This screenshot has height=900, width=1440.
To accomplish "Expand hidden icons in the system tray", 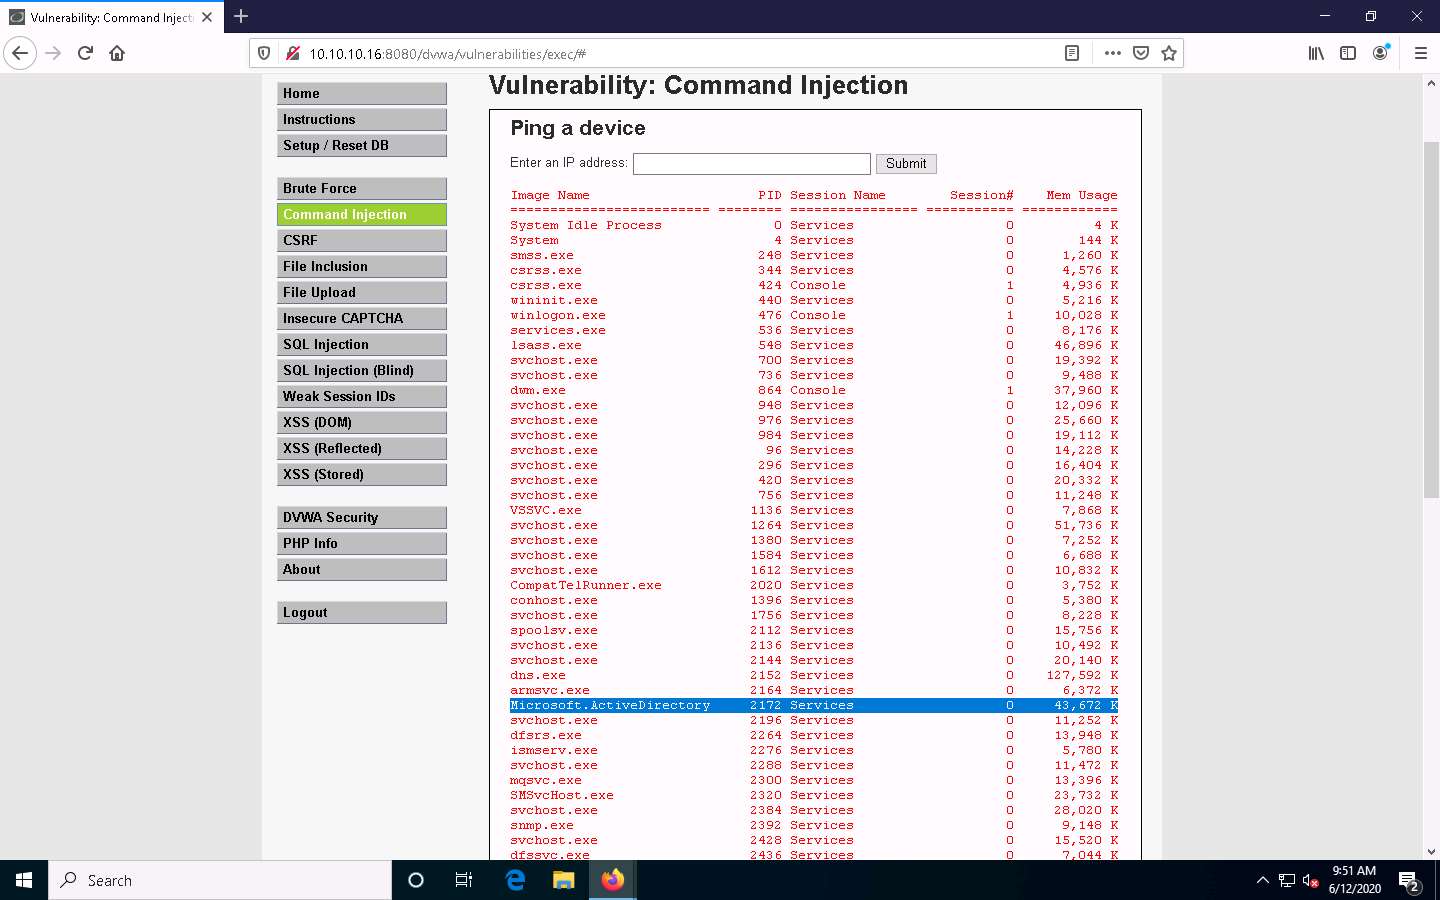I will pos(1262,880).
